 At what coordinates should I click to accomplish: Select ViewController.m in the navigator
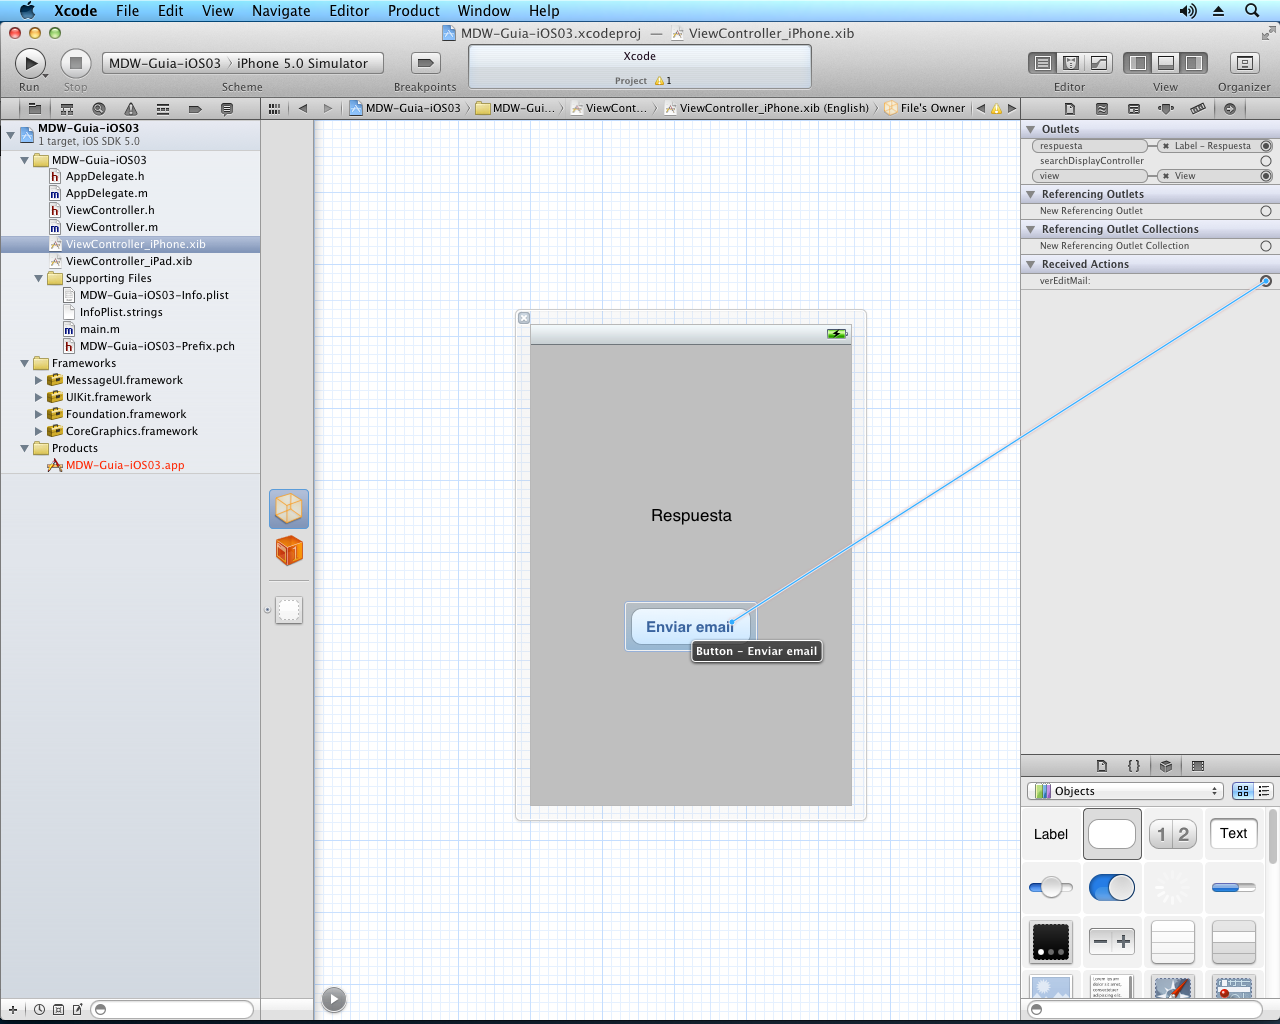point(112,228)
